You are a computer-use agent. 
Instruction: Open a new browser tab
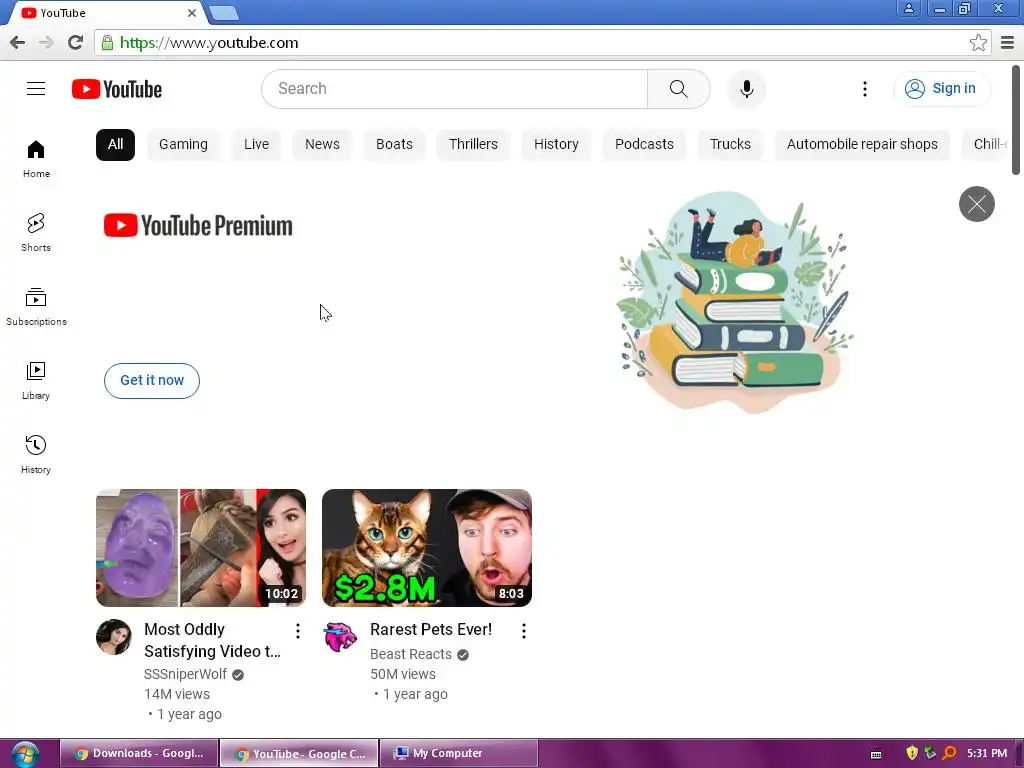coord(224,12)
